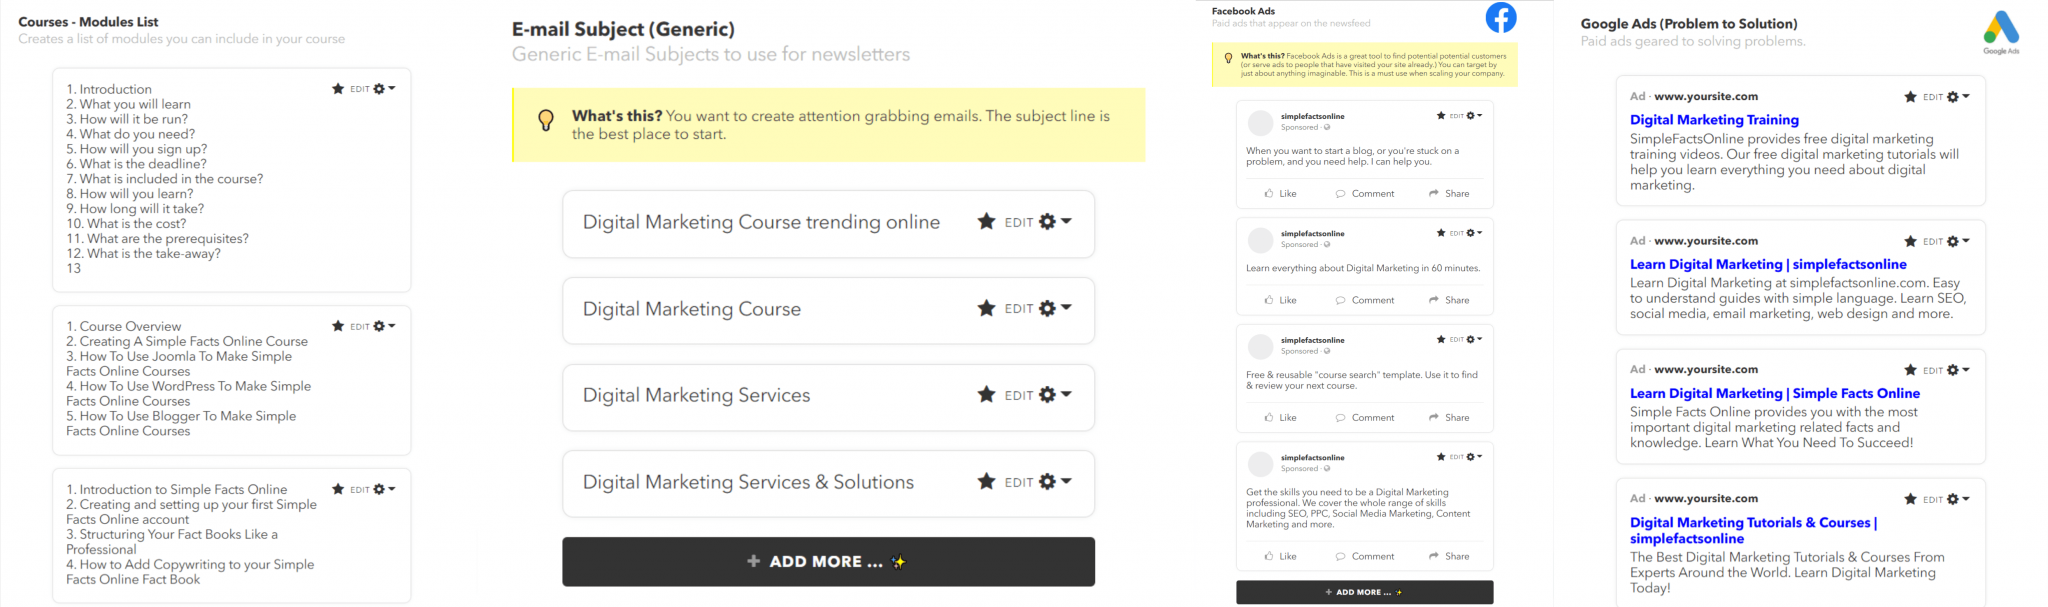Click 'Learn everything about Digital Marketing in 60 minutes' text
The width and height of the screenshot is (2048, 607).
point(1363,268)
